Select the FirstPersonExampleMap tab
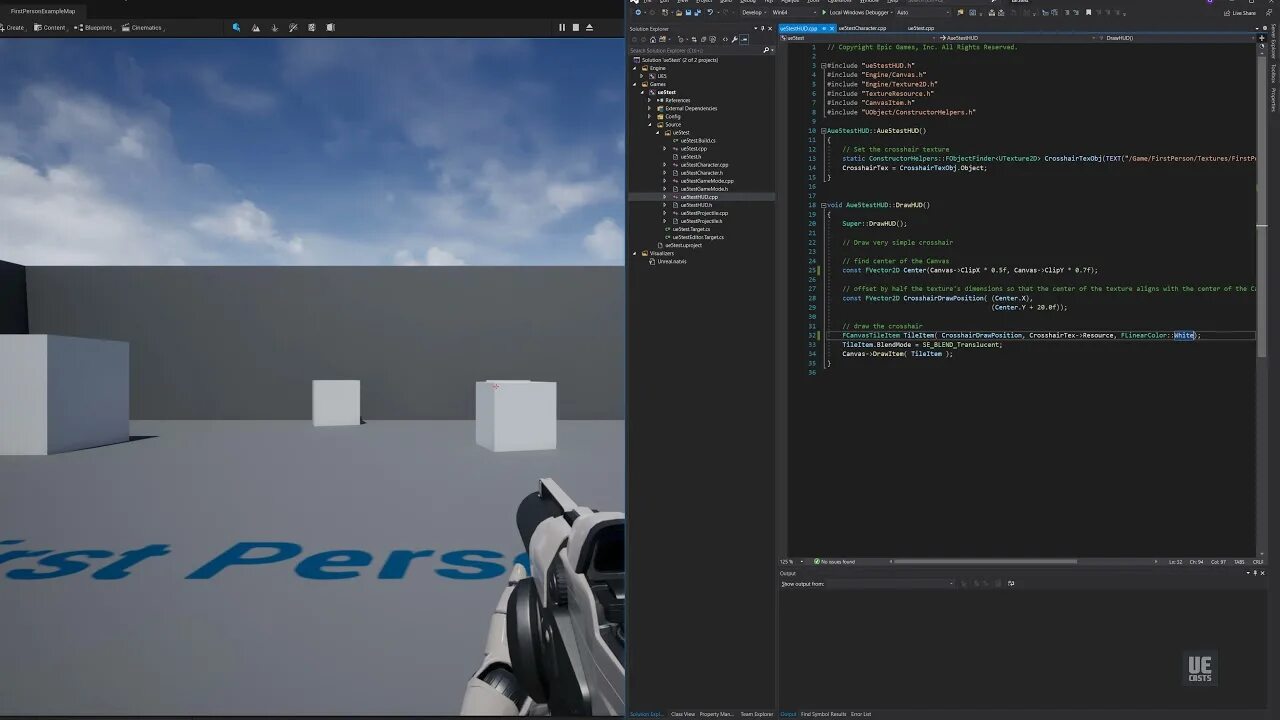The image size is (1280, 720). point(43,11)
